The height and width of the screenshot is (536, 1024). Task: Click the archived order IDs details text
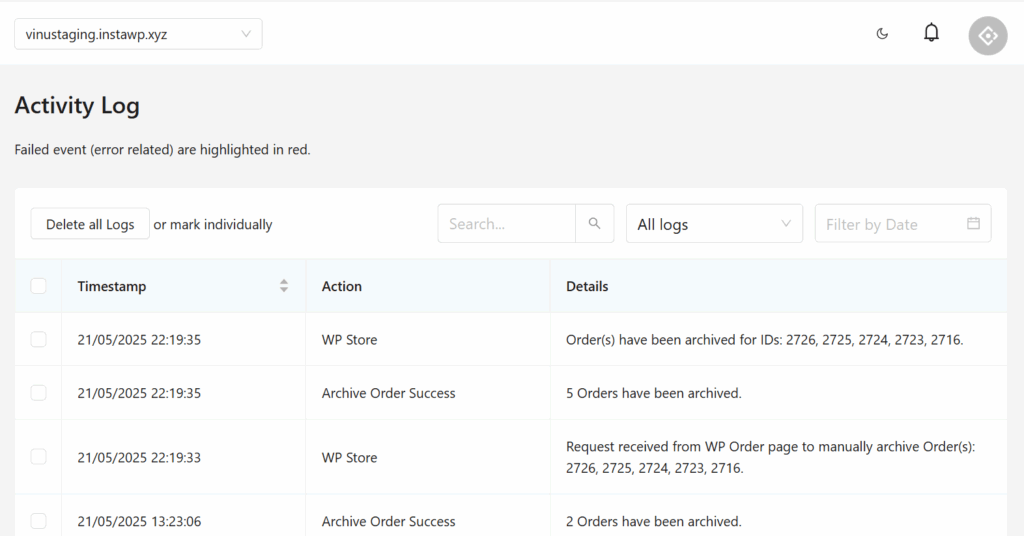click(x=764, y=339)
